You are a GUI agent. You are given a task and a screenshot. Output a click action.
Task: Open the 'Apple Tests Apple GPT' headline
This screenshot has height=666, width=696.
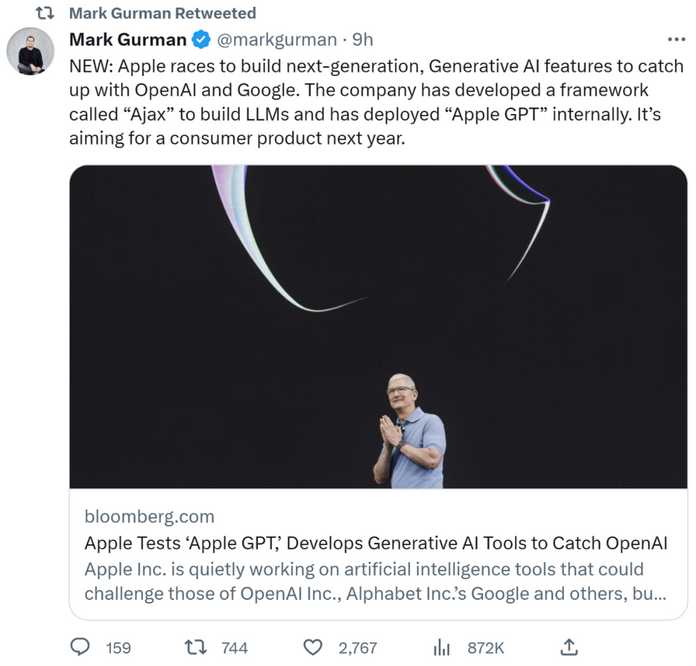click(x=376, y=543)
